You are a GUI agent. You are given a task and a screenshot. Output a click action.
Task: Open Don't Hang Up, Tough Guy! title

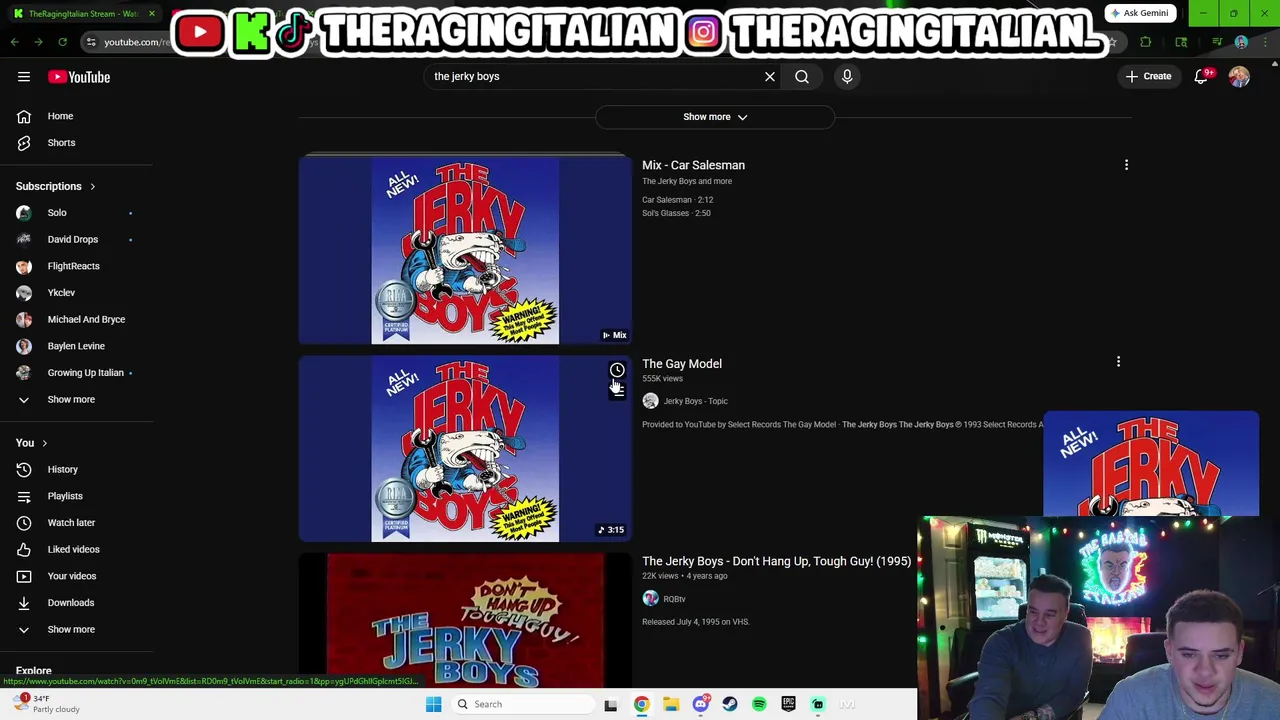point(776,561)
